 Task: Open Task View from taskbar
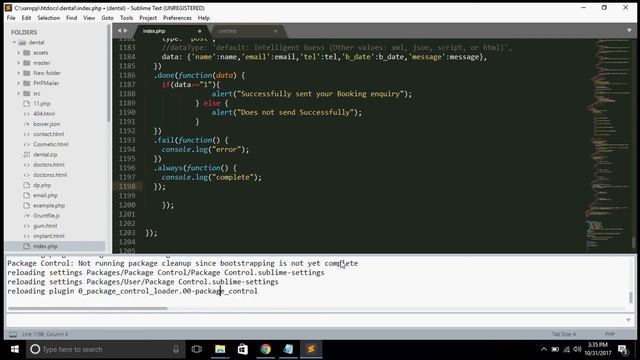point(197,349)
